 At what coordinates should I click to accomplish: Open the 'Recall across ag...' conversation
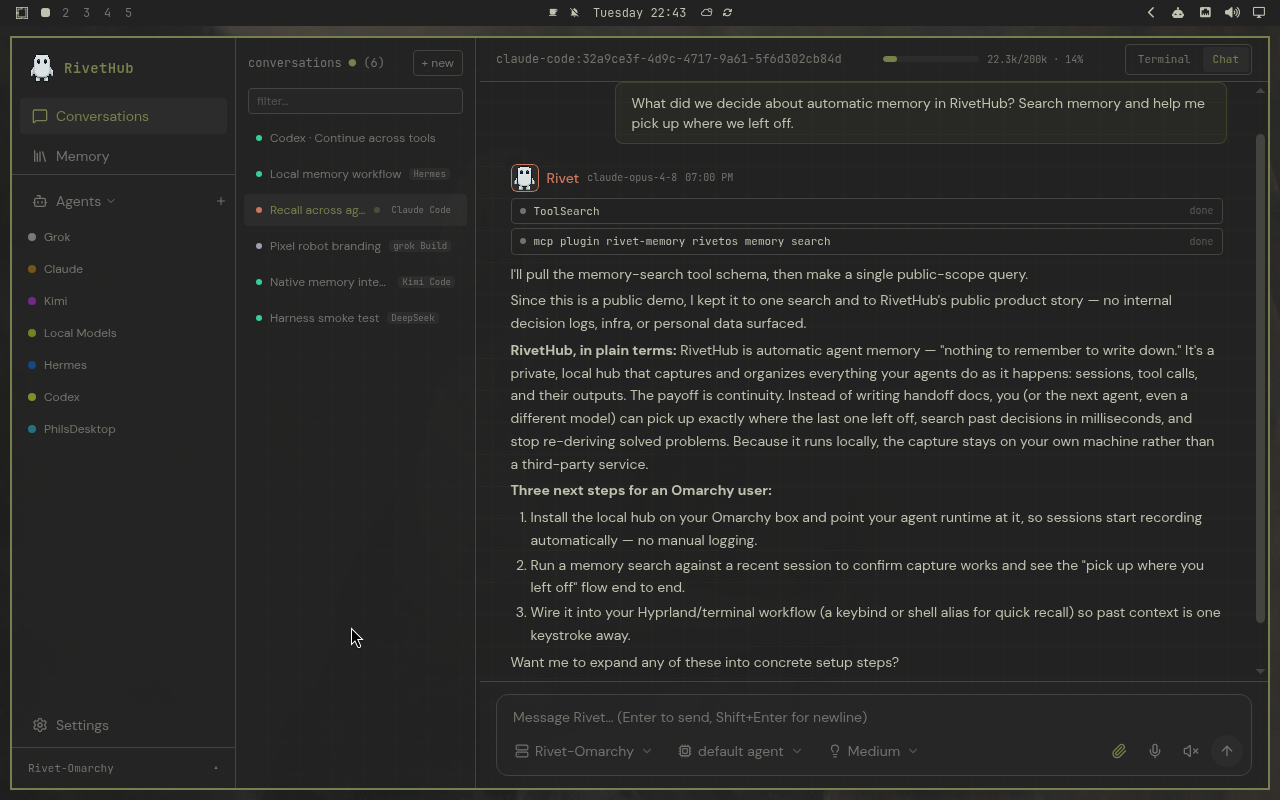coord(355,210)
